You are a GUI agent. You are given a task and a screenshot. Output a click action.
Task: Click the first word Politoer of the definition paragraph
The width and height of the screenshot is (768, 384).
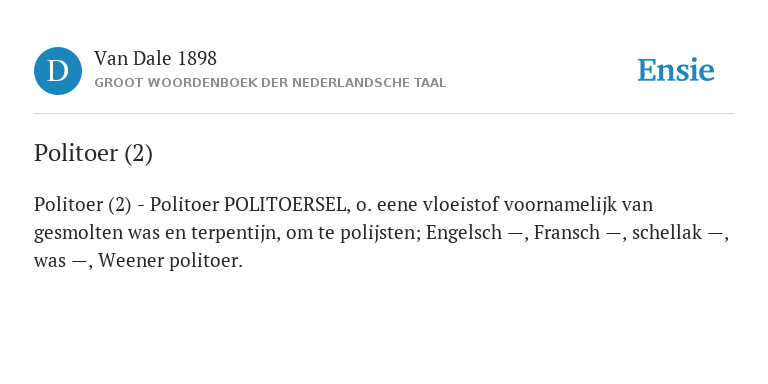point(68,205)
